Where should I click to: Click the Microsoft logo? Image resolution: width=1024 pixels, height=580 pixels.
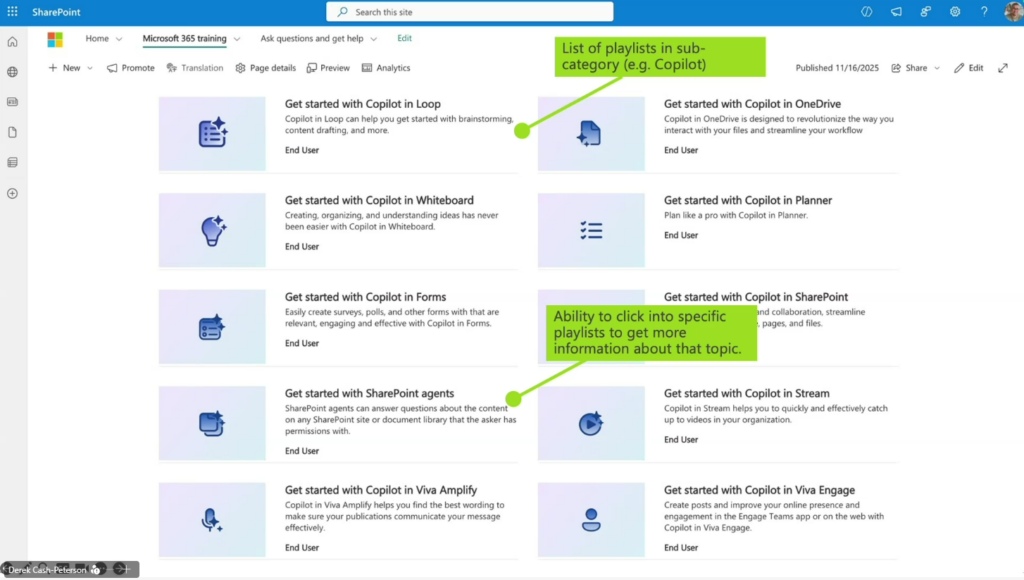point(55,39)
